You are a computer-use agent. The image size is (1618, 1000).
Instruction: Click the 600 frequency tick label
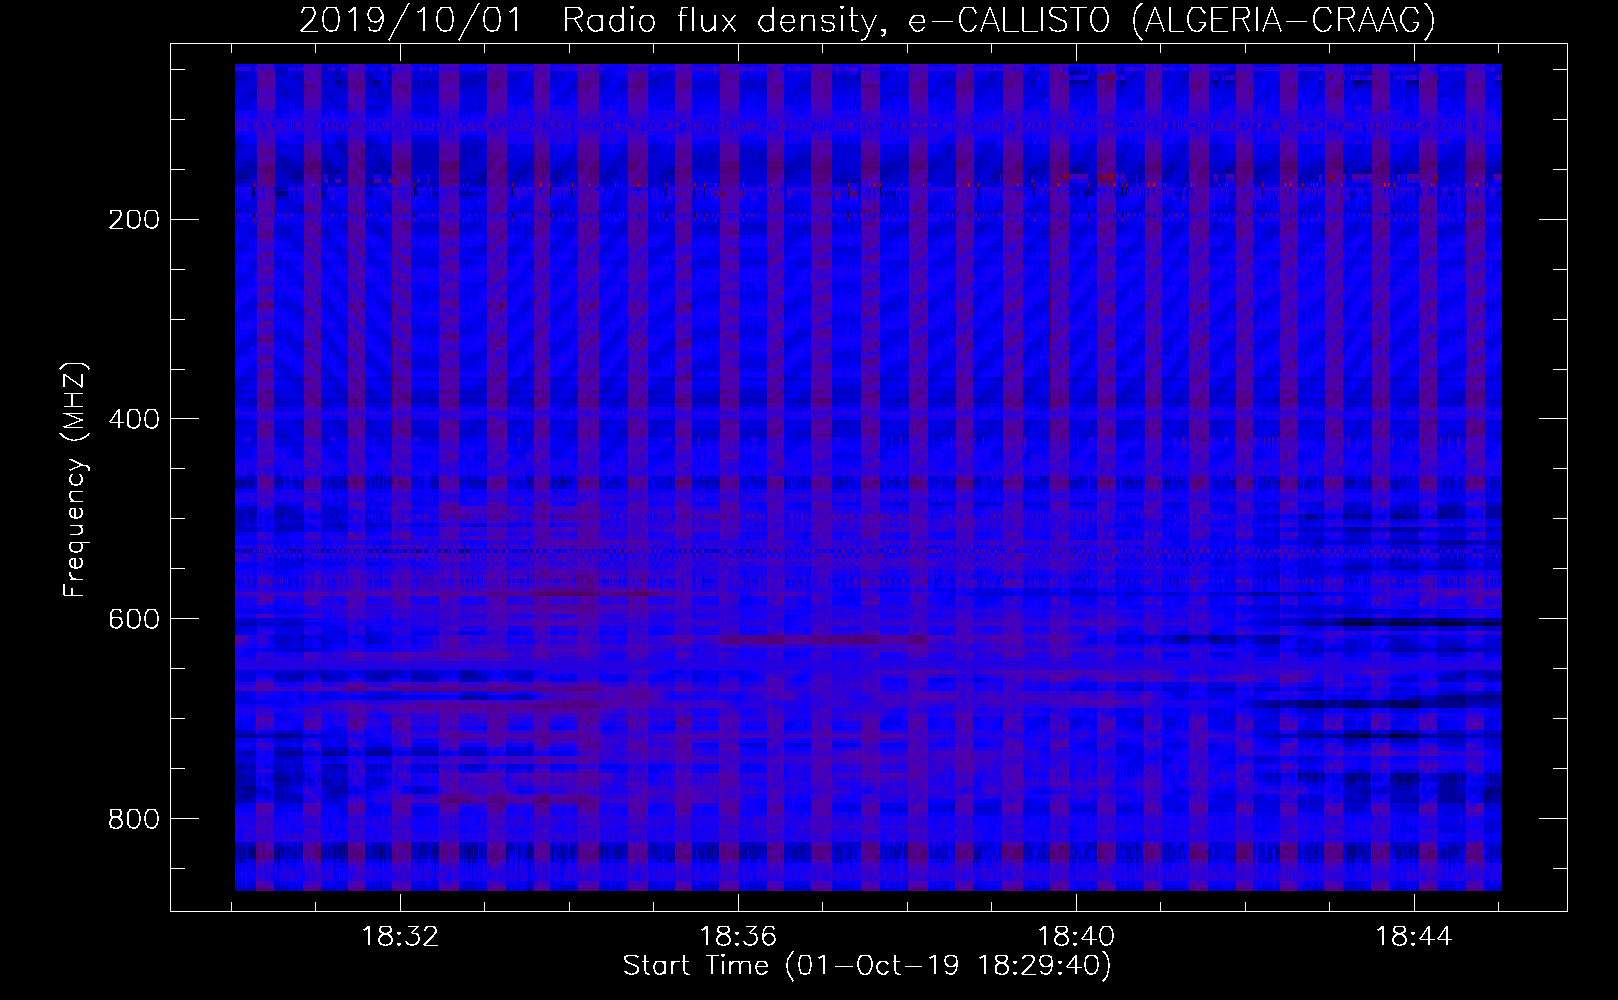pos(134,619)
